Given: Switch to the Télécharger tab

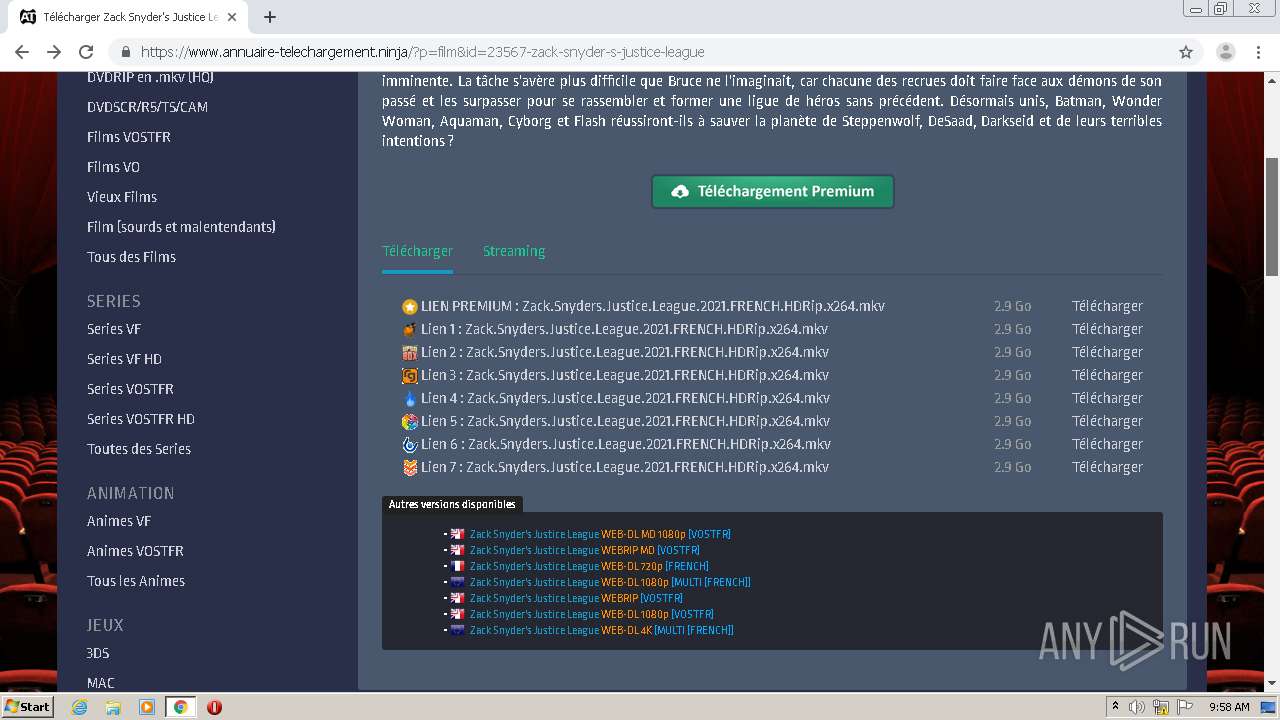Looking at the screenshot, I should (x=417, y=251).
